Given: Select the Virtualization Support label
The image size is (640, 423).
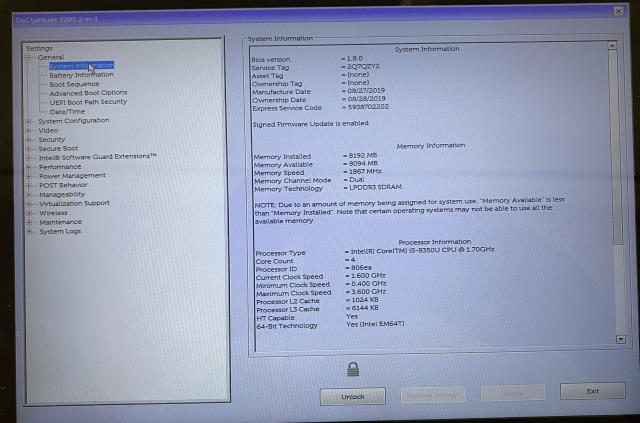Looking at the screenshot, I should (74, 203).
